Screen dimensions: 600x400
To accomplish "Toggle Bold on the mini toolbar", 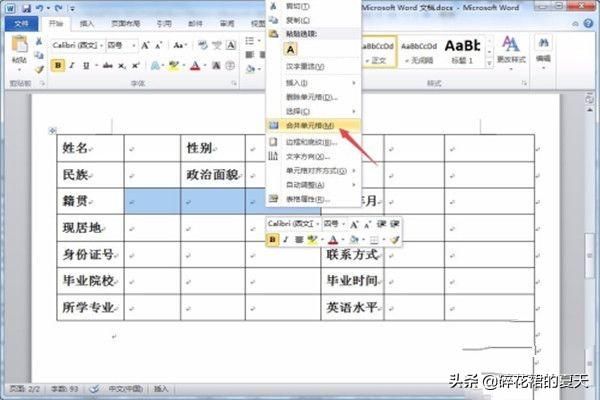I will click(x=272, y=240).
